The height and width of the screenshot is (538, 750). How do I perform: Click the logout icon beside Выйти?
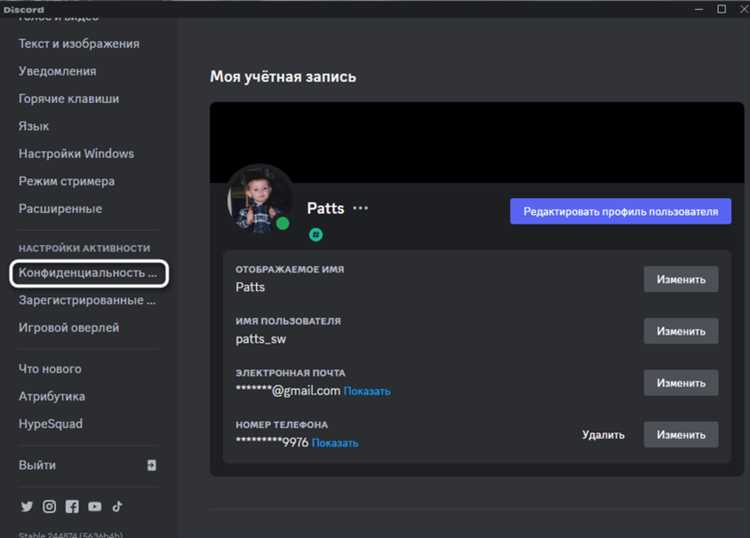click(151, 465)
